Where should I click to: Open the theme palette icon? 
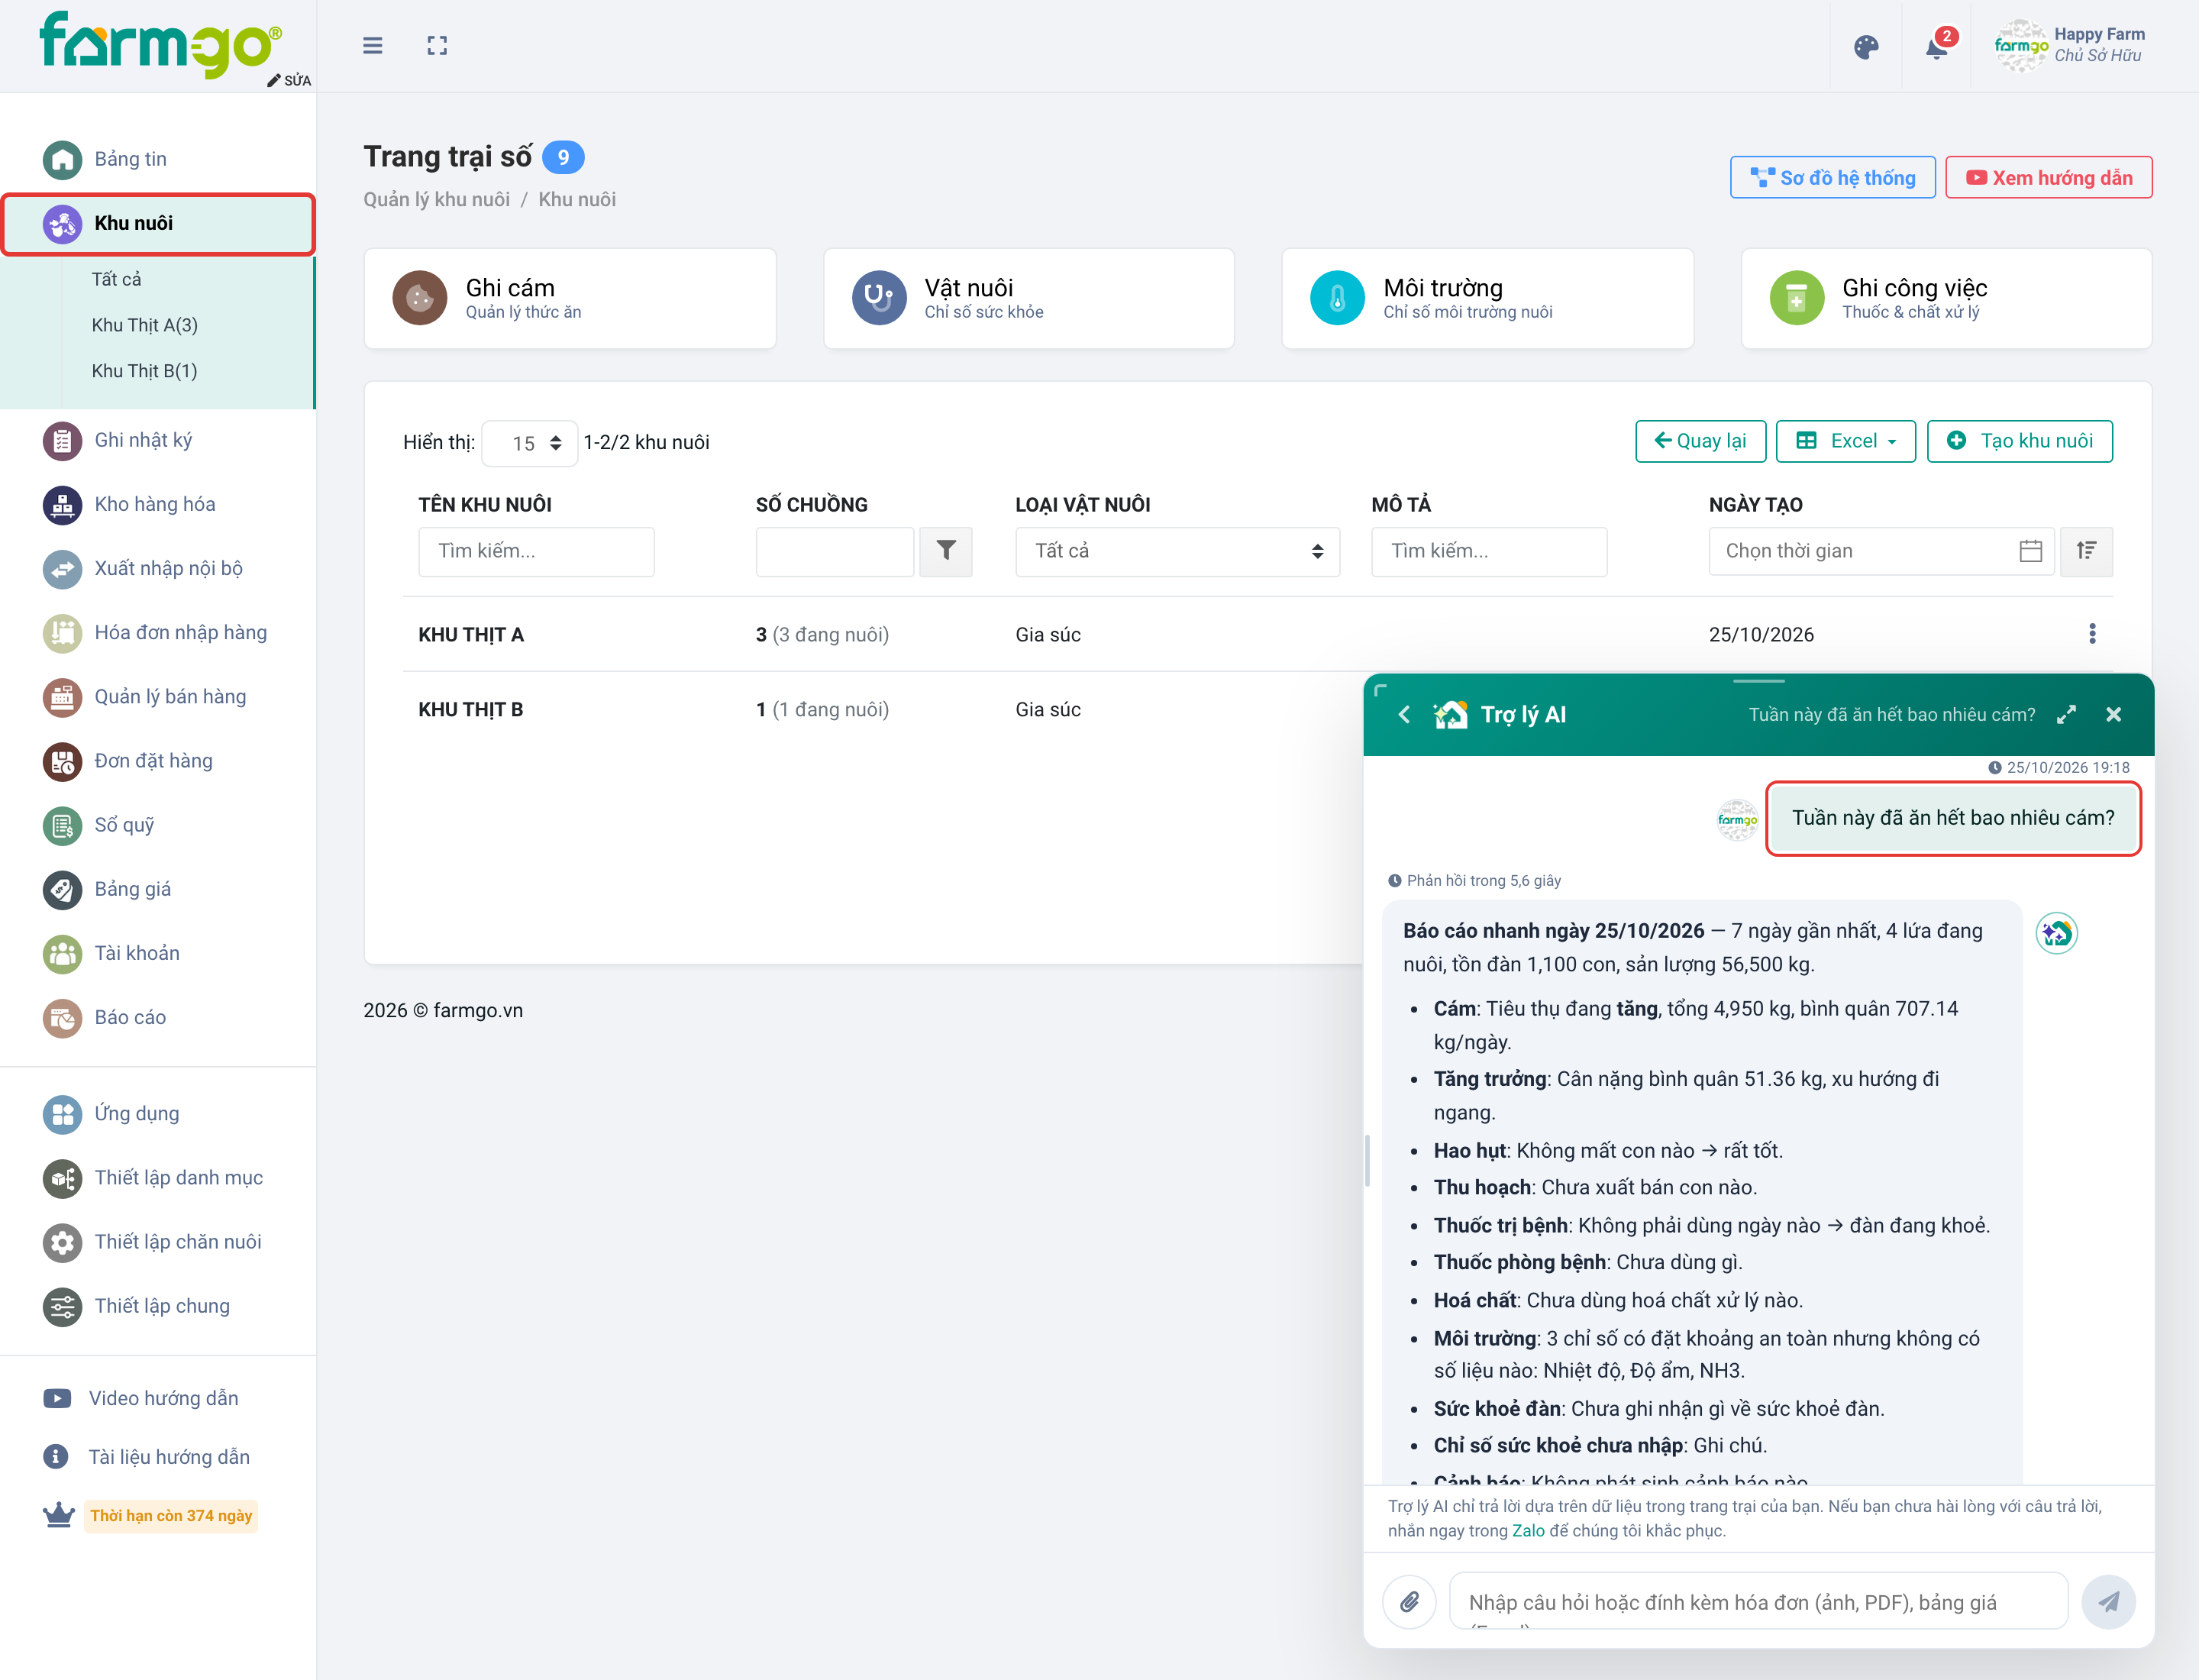pyautogui.click(x=1866, y=47)
